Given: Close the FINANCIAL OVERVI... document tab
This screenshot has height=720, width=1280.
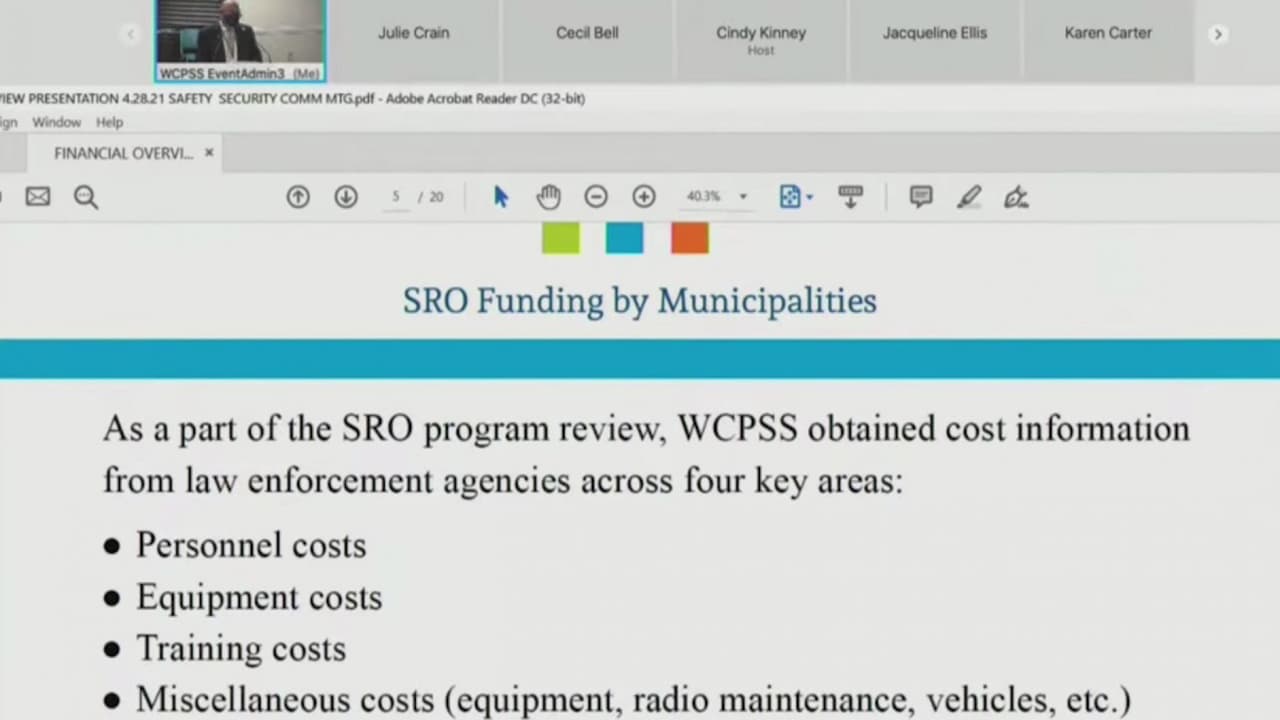Looking at the screenshot, I should click(x=209, y=153).
